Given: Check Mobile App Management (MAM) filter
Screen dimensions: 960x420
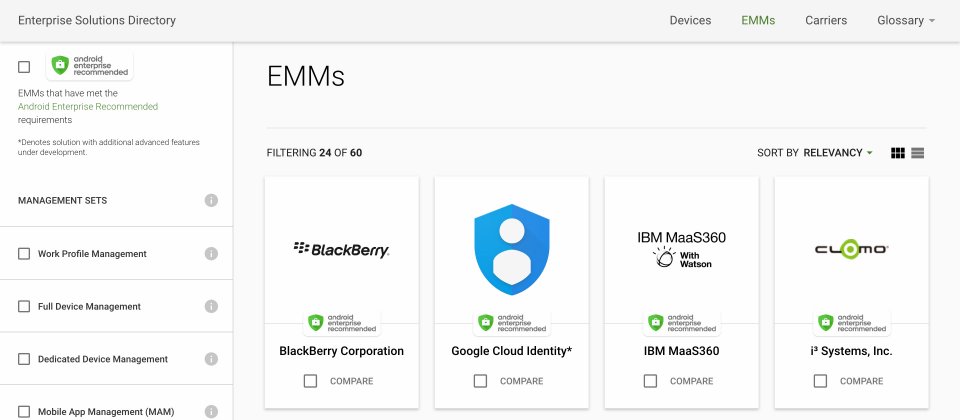Looking at the screenshot, I should tap(24, 411).
